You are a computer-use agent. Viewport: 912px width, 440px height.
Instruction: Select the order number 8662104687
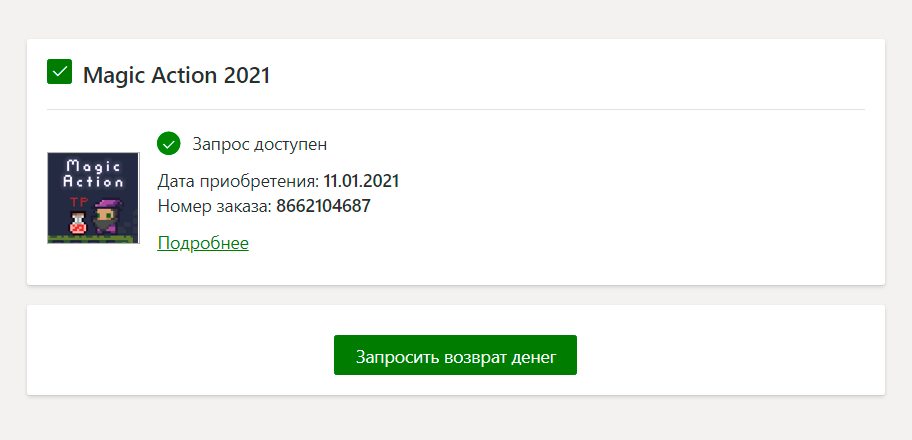pyautogui.click(x=316, y=206)
